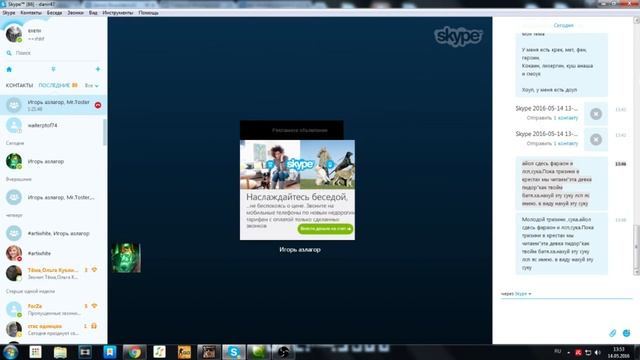
Task: Open the emoticon picker icon
Action: (627, 333)
